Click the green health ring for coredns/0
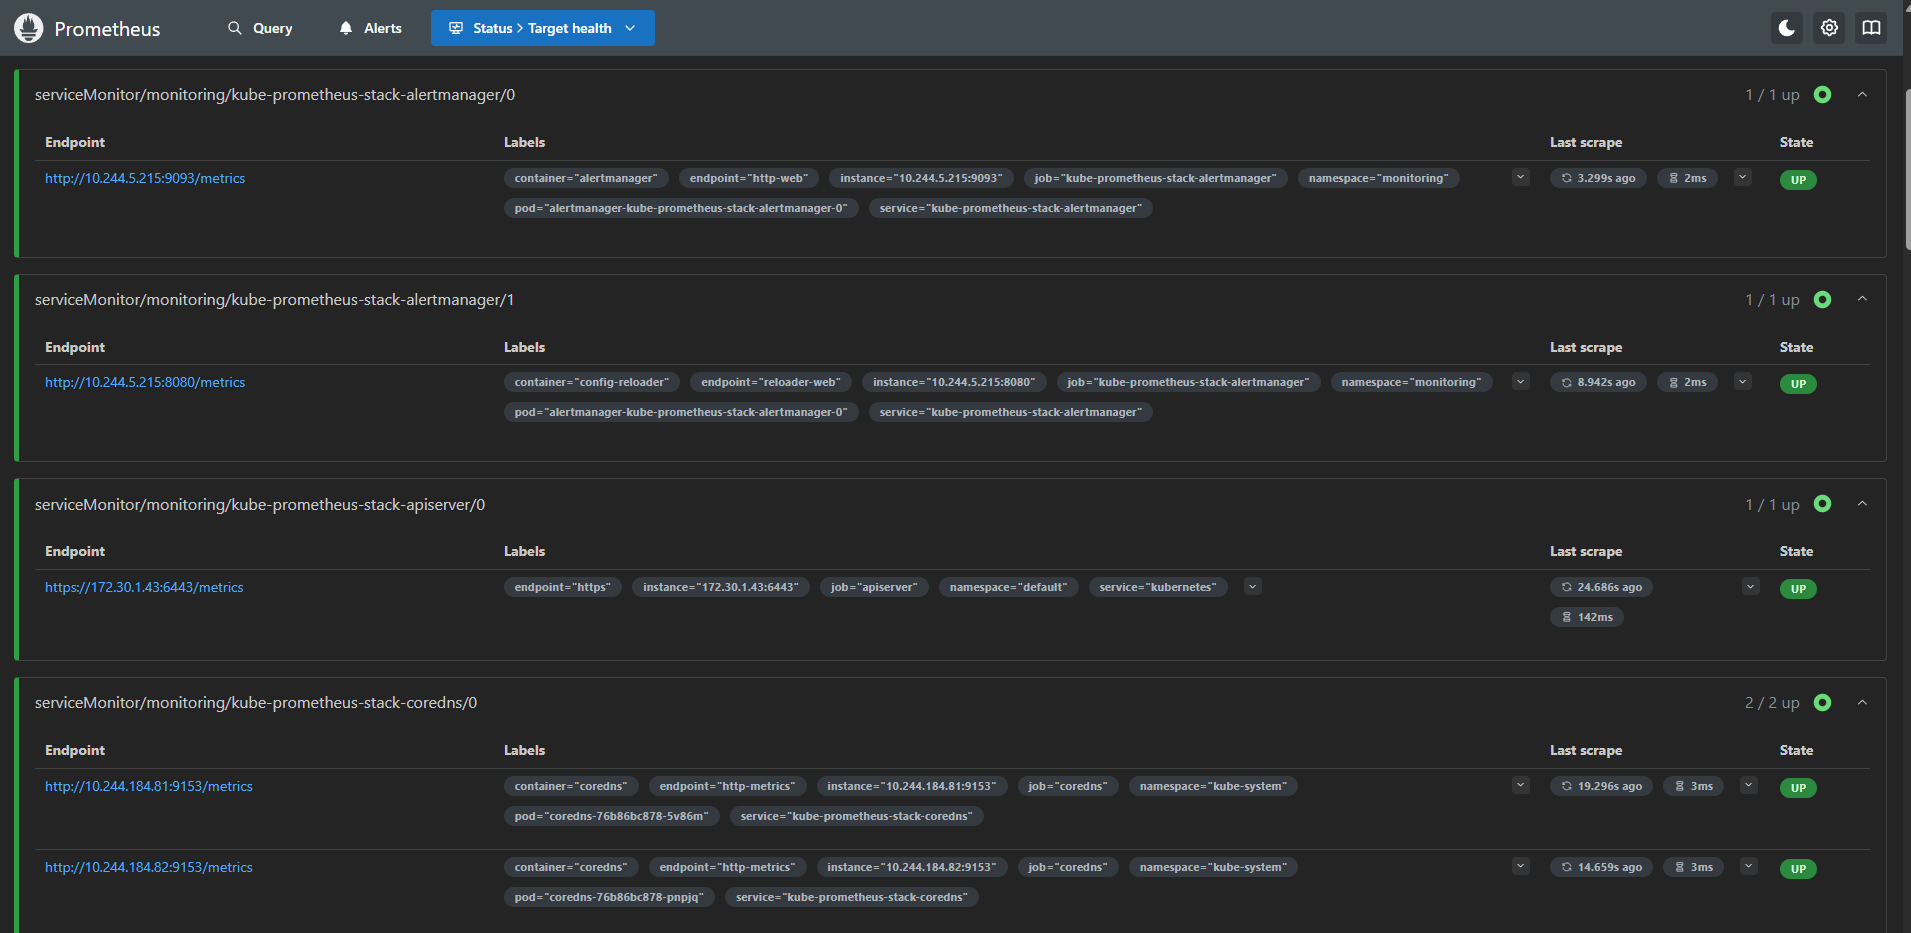The image size is (1911, 933). (x=1822, y=703)
